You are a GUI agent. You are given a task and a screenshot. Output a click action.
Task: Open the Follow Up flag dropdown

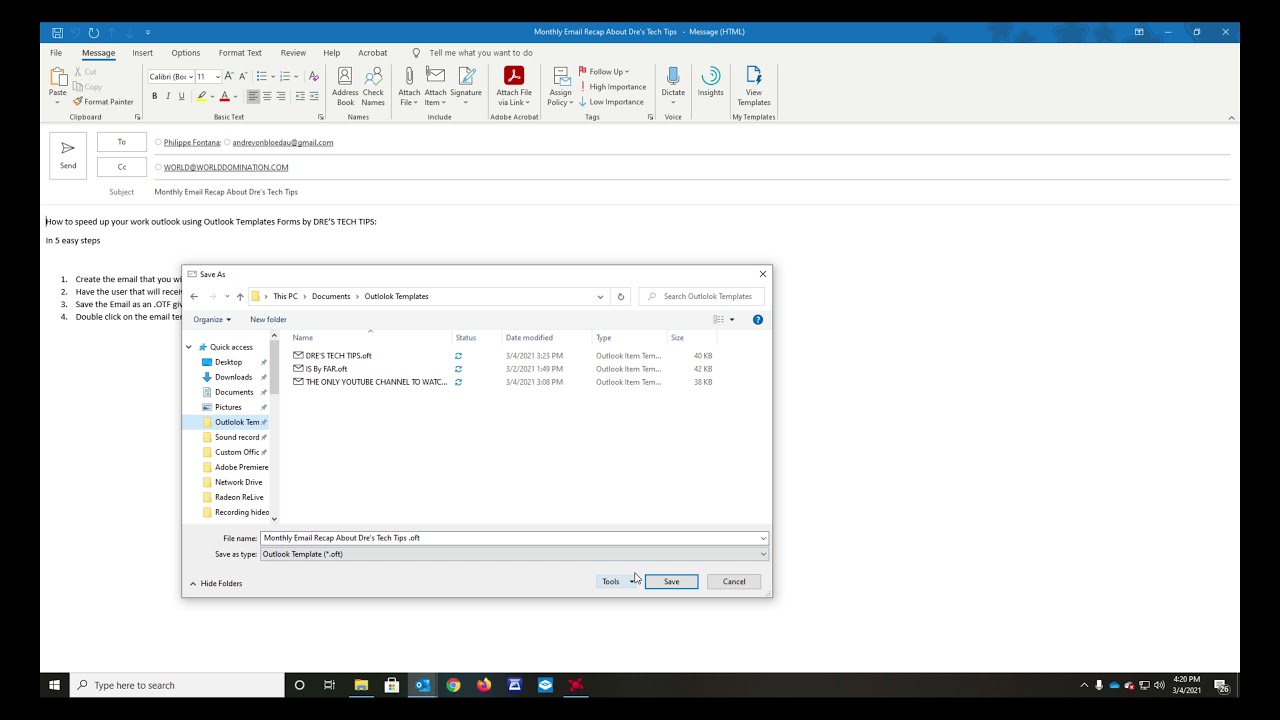click(x=604, y=72)
